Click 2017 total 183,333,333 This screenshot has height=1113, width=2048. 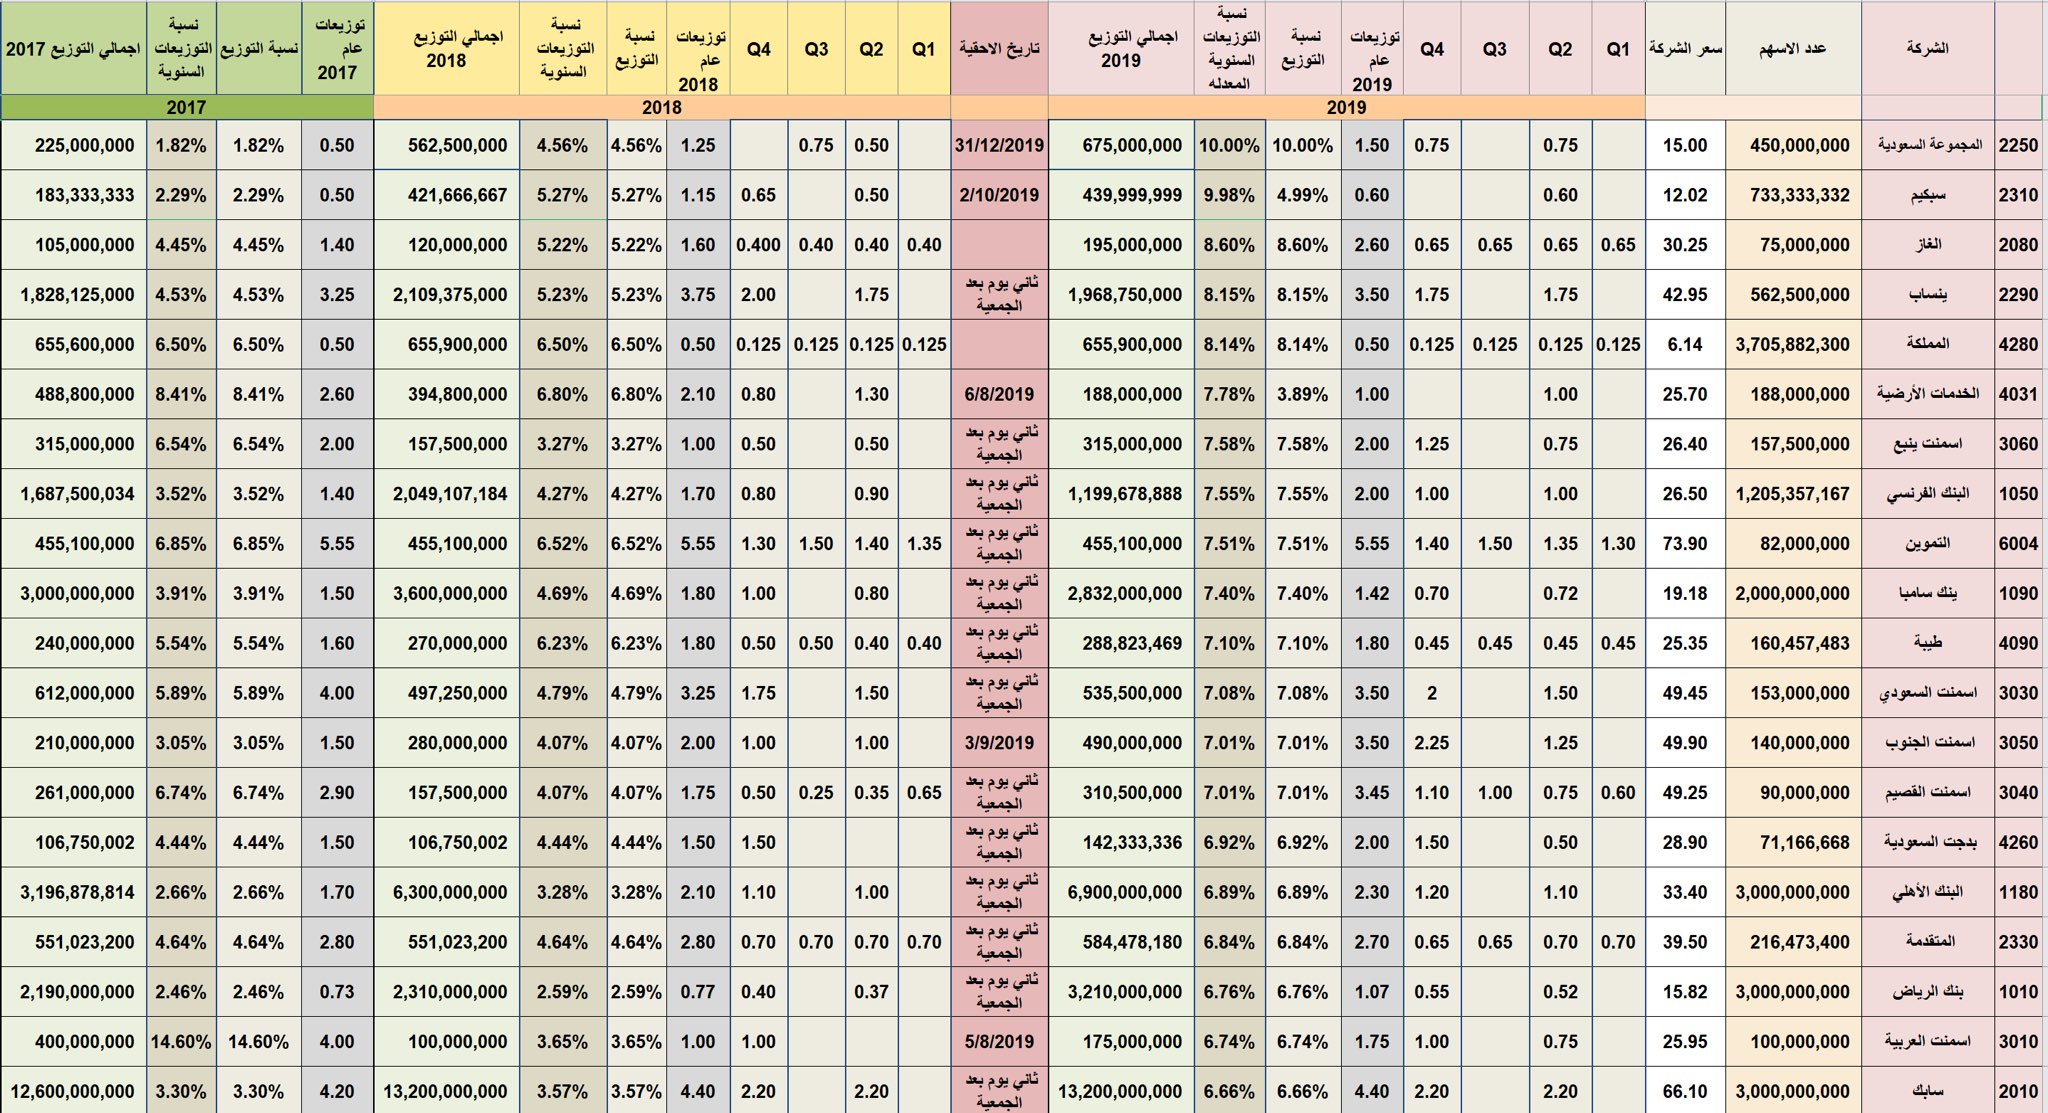pos(84,195)
